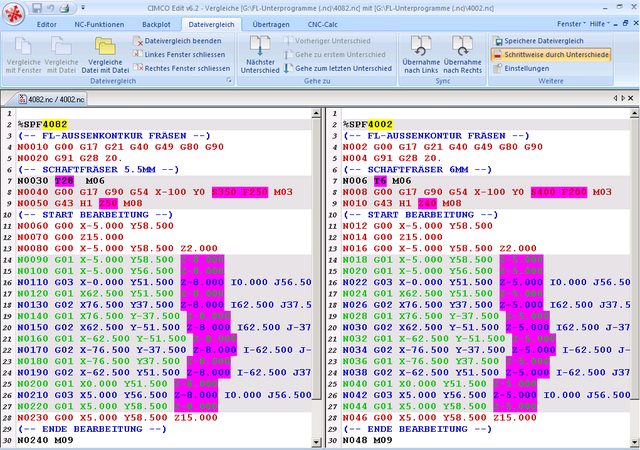Click the Undo icon in quick access toolbar
640x450 pixels.
51,8
